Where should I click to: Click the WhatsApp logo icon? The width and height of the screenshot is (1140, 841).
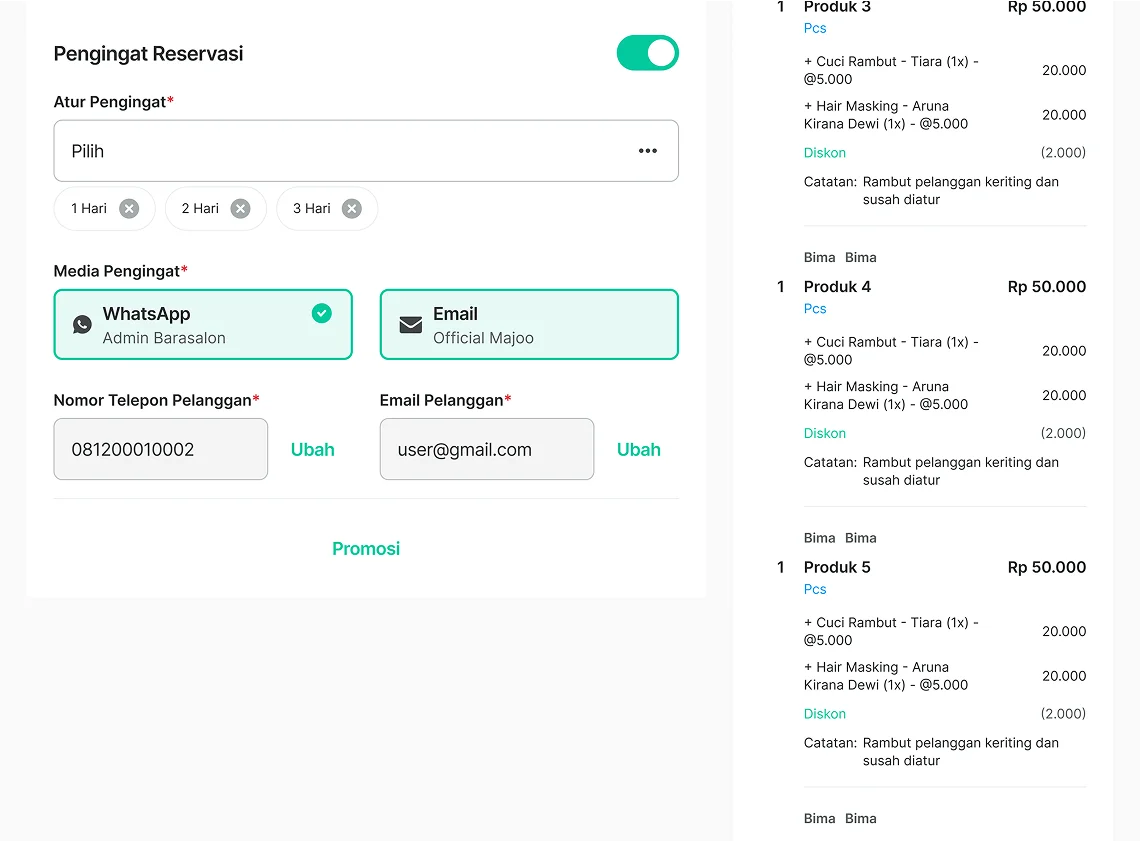pyautogui.click(x=82, y=325)
